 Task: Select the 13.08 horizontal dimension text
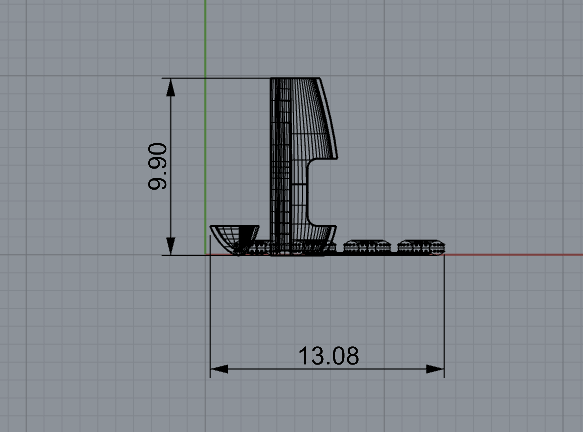click(329, 356)
